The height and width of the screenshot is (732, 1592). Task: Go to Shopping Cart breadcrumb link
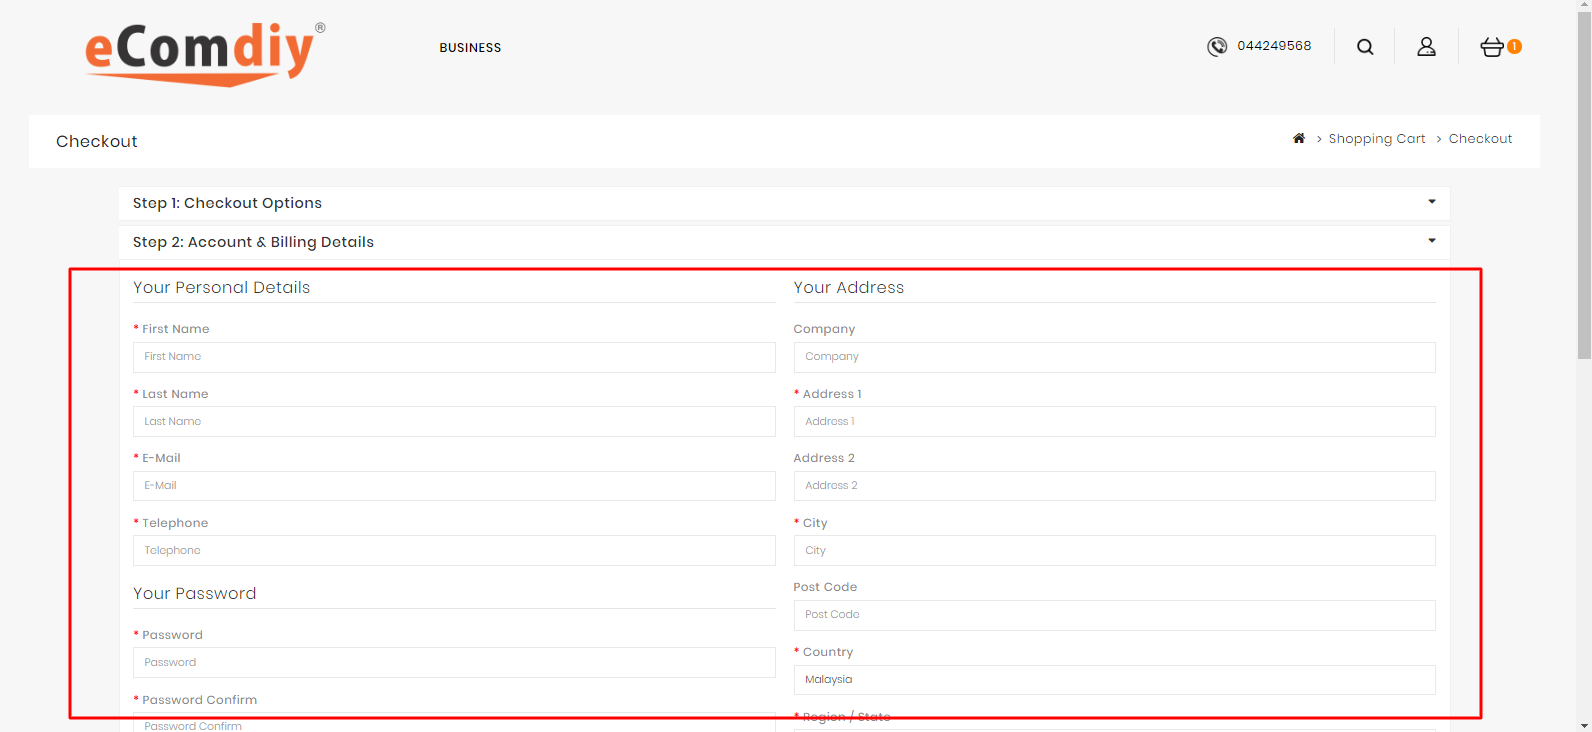1376,139
